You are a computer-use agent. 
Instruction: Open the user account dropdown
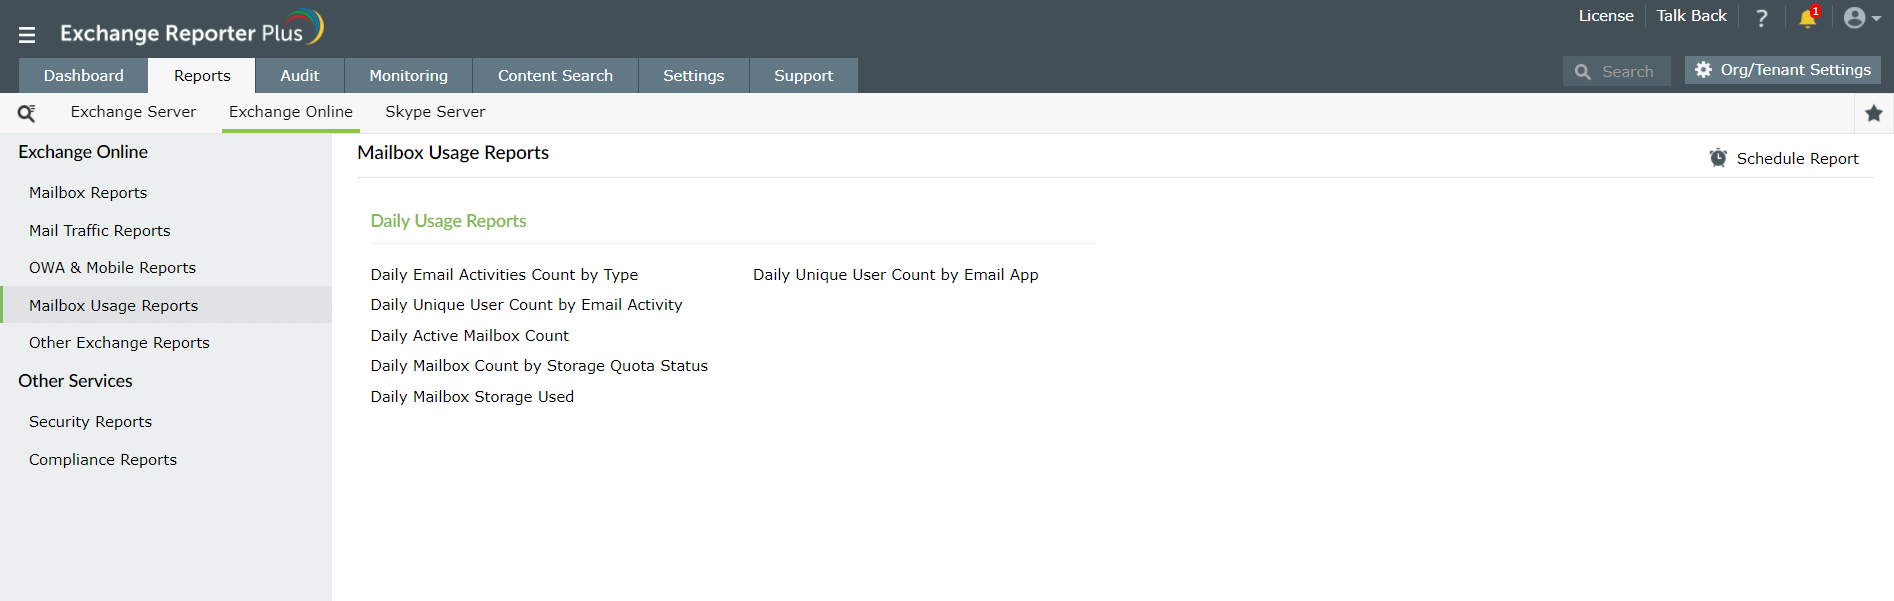click(x=1862, y=18)
